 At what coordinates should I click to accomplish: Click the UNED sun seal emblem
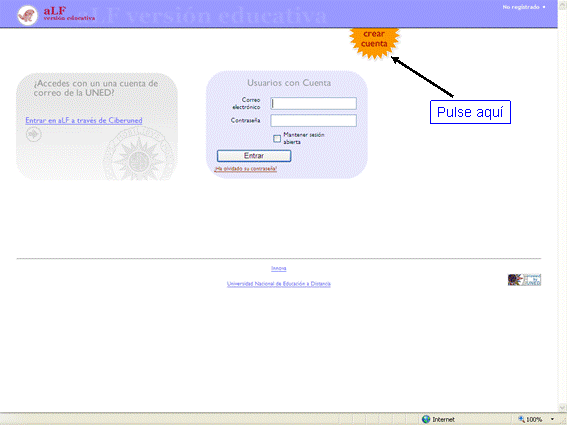point(139,154)
